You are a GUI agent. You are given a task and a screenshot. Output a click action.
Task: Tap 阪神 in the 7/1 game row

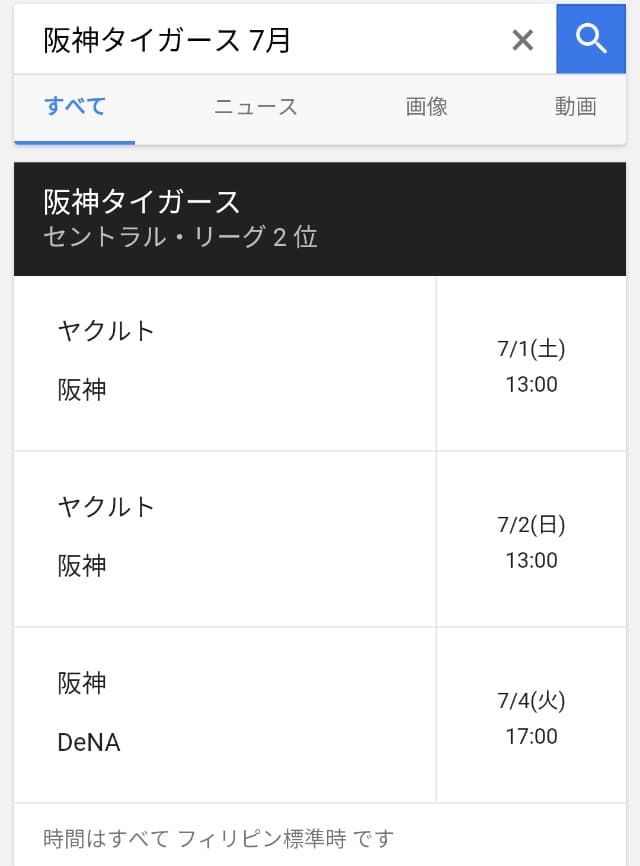coord(82,390)
